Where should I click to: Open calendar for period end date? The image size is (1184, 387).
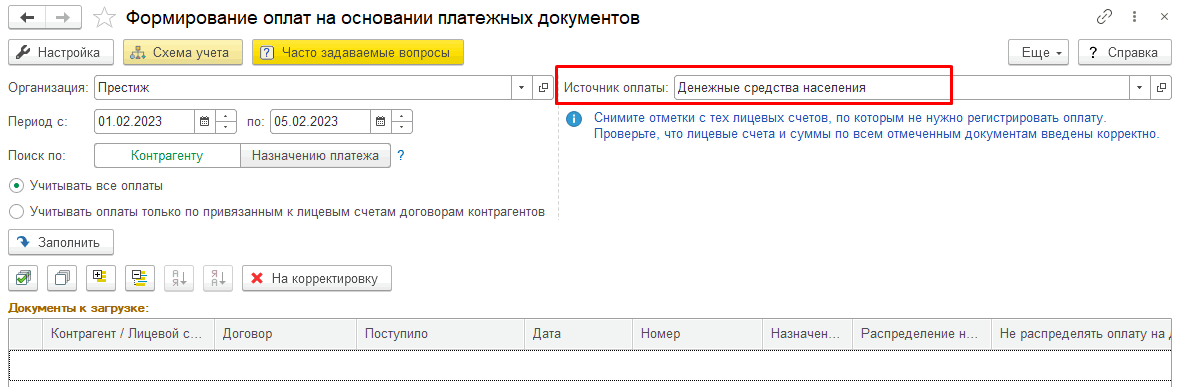tap(380, 121)
